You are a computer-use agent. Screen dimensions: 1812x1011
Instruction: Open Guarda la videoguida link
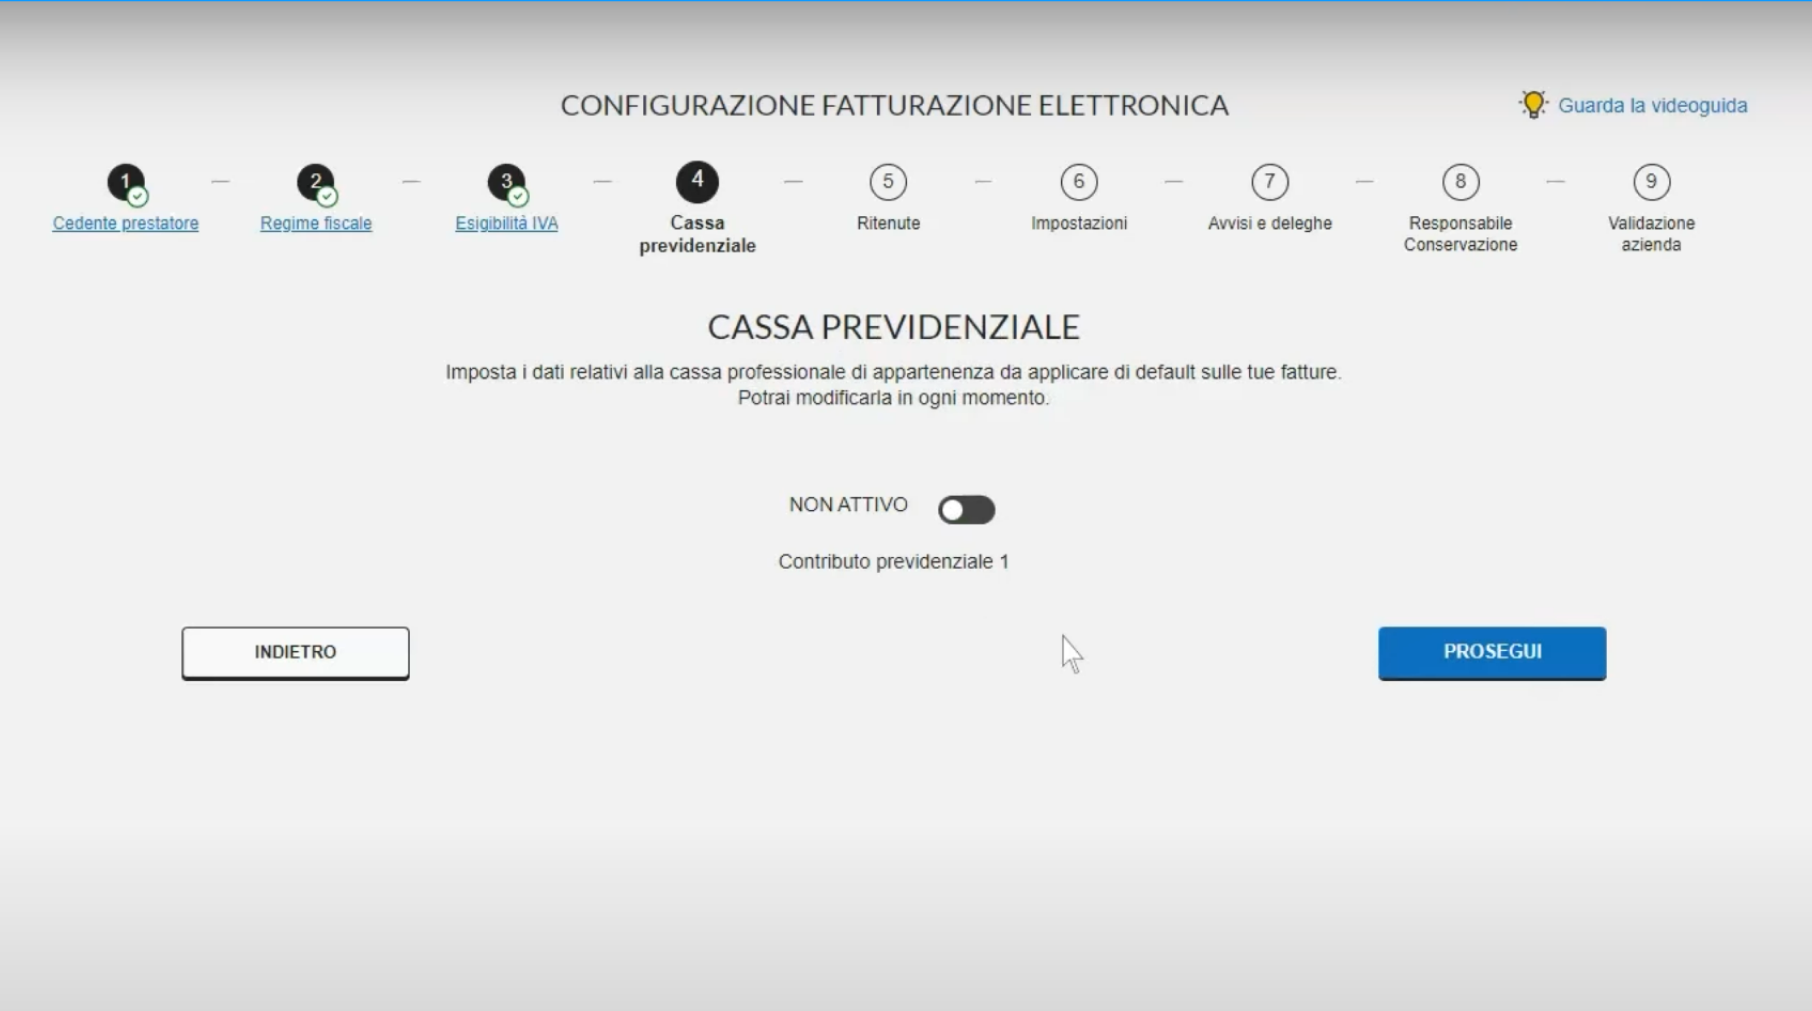click(1652, 105)
